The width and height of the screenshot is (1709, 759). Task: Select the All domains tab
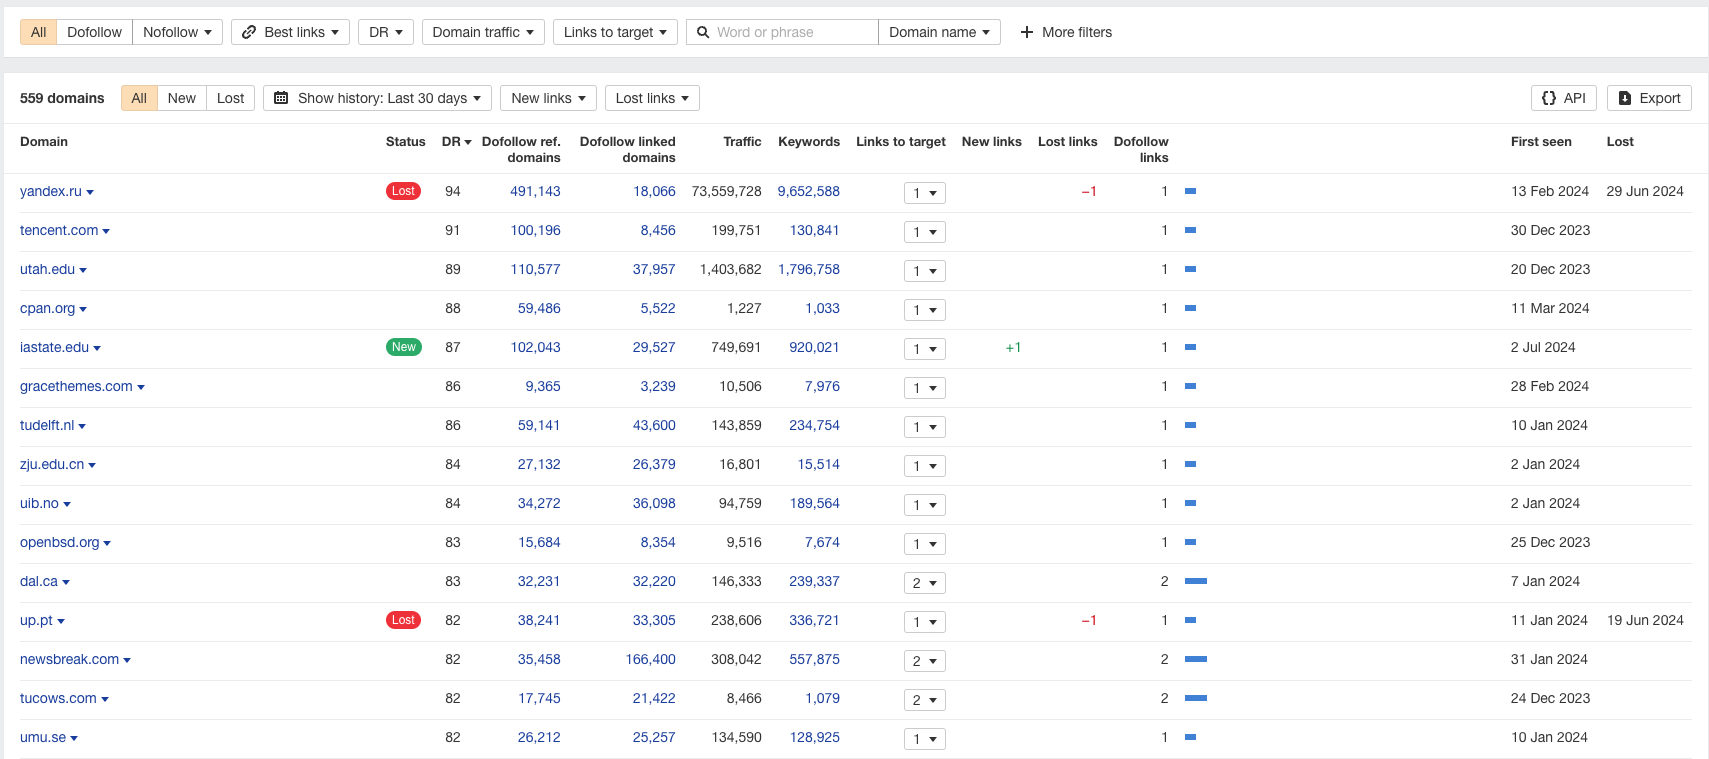pyautogui.click(x=139, y=98)
